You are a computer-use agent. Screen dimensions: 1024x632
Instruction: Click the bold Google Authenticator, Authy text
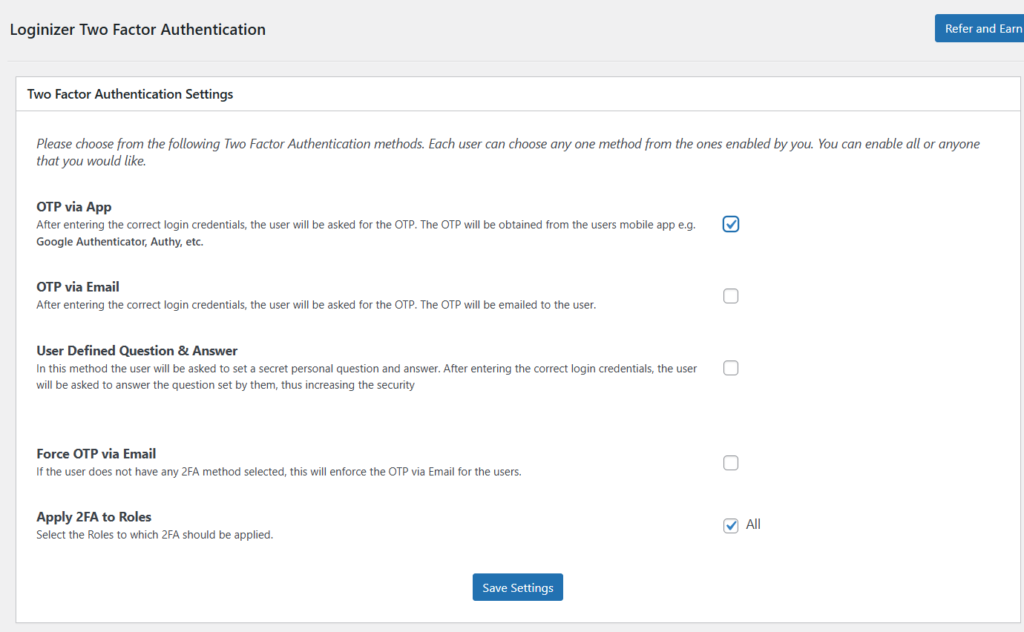click(x=120, y=242)
